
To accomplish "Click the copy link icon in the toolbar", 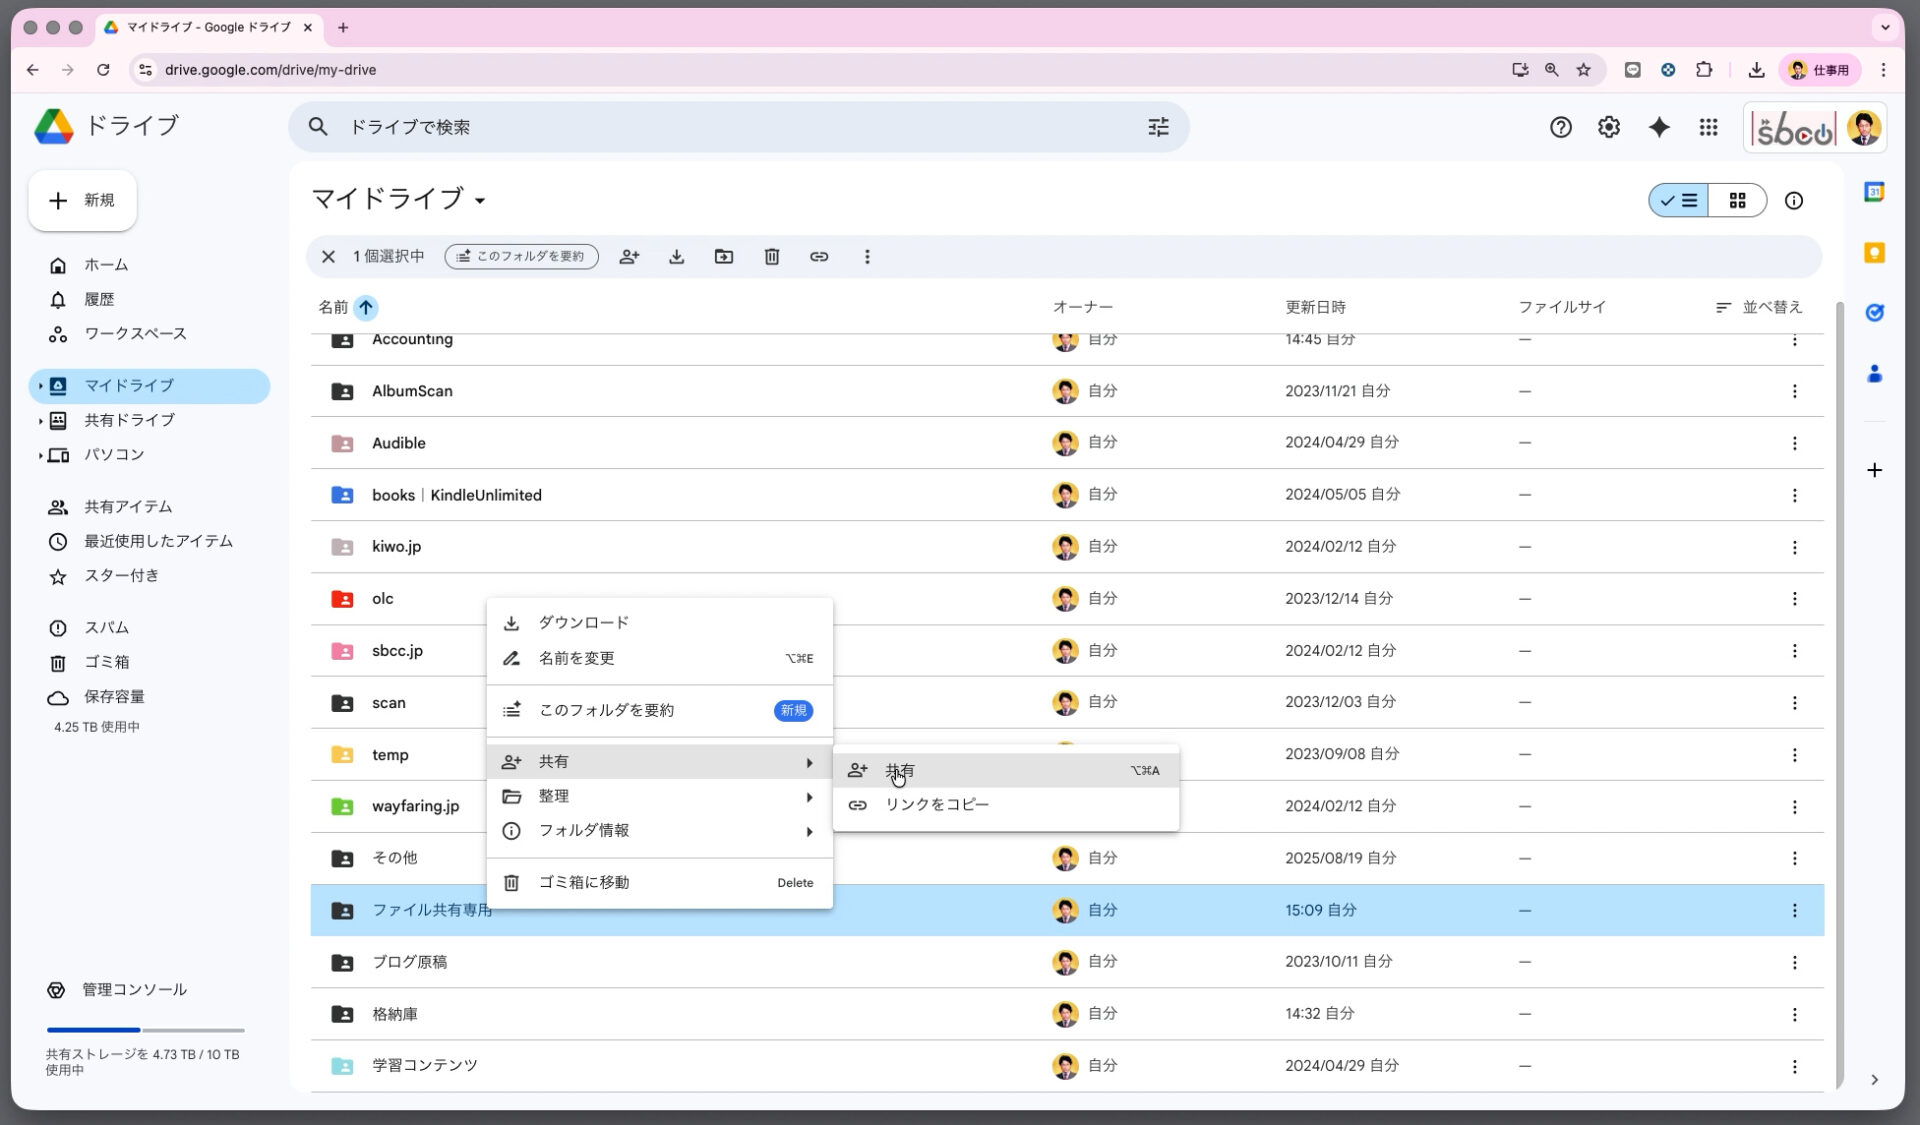I will 819,257.
